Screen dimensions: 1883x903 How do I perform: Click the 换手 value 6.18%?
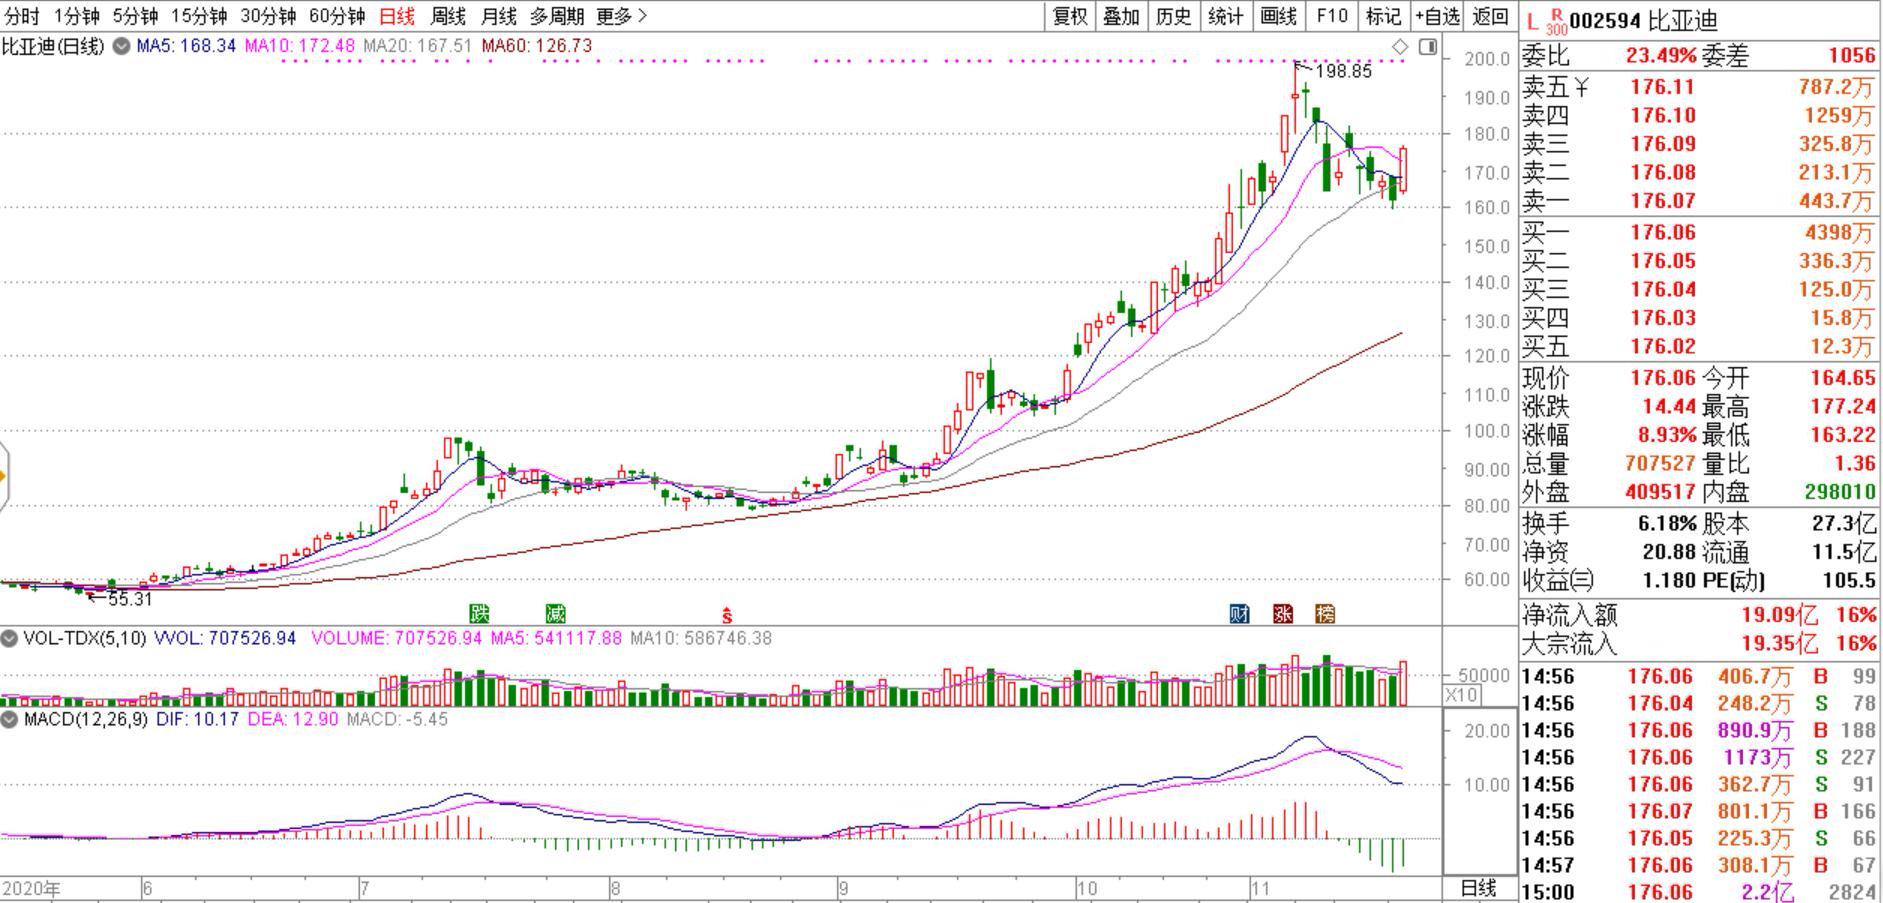[x=1667, y=524]
